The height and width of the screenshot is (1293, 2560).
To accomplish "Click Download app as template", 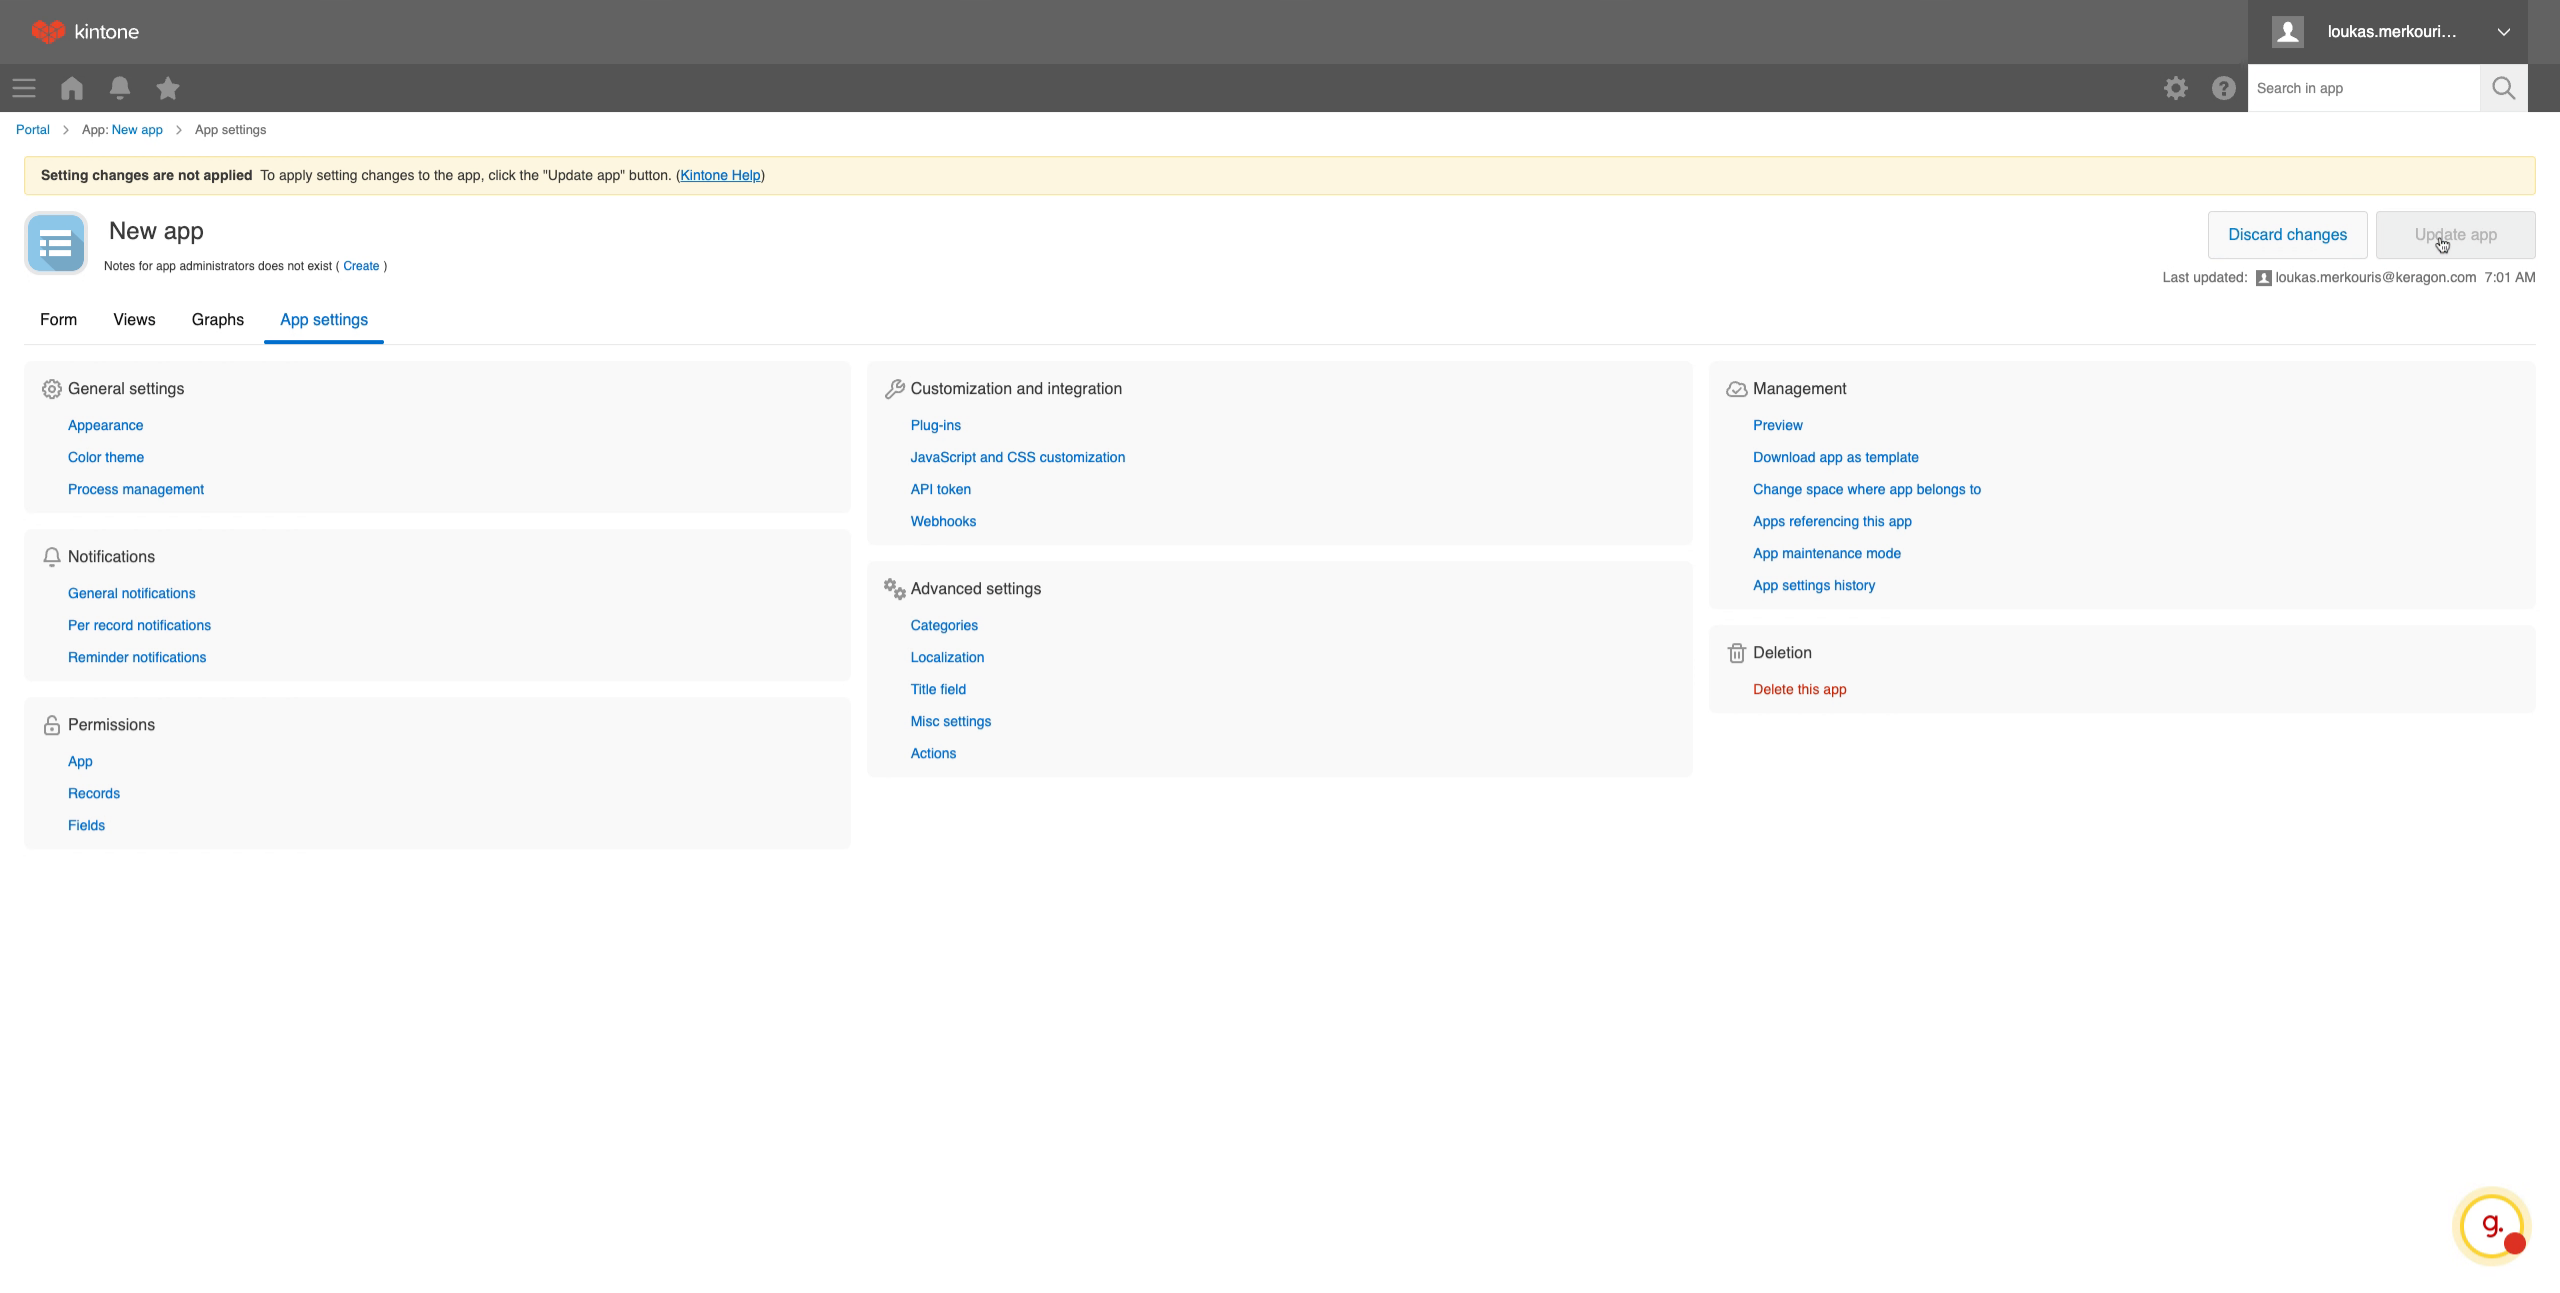I will pos(1836,457).
